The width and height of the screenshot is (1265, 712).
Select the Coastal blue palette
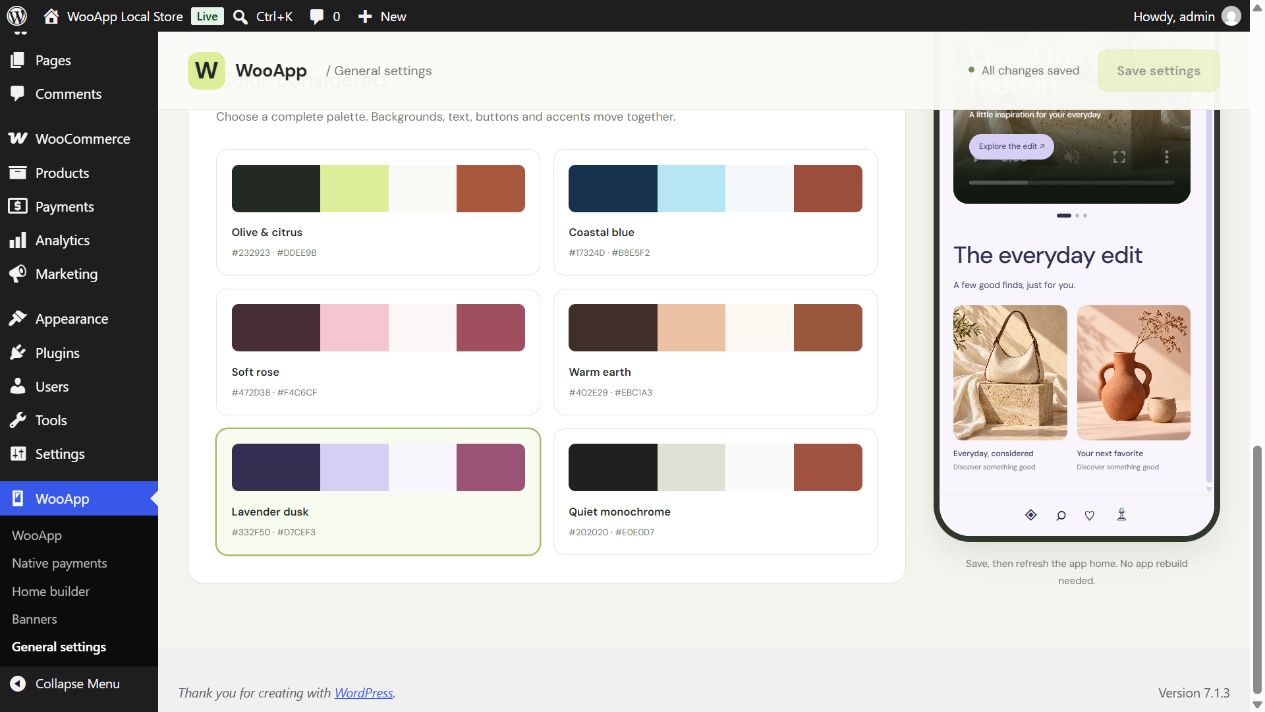point(715,212)
